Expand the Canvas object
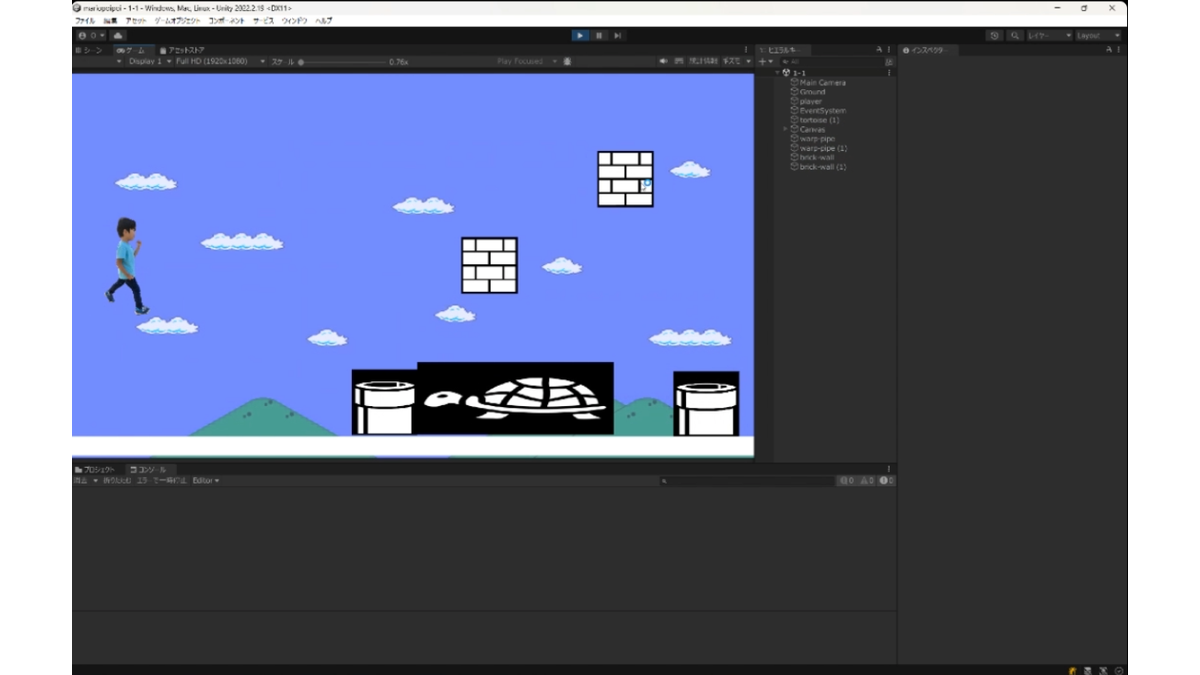The height and width of the screenshot is (675, 1200). (x=786, y=129)
